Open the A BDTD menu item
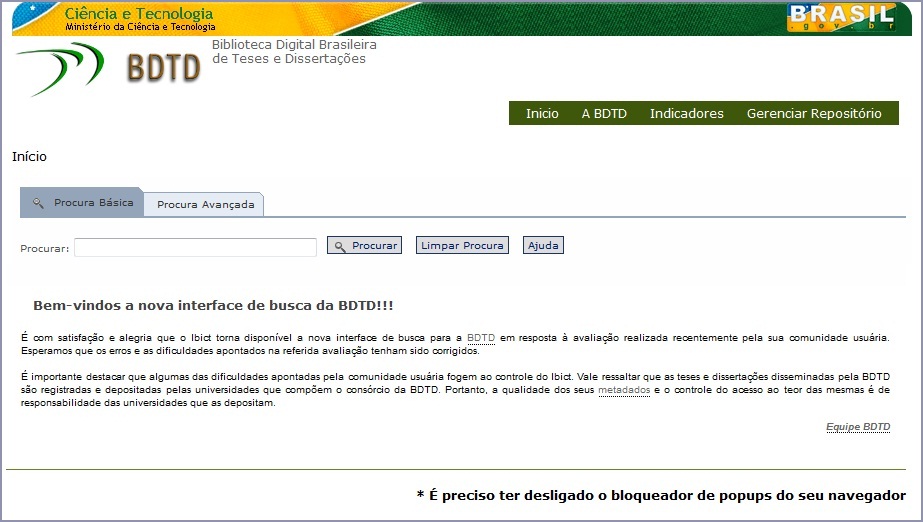This screenshot has width=923, height=522. pos(604,114)
